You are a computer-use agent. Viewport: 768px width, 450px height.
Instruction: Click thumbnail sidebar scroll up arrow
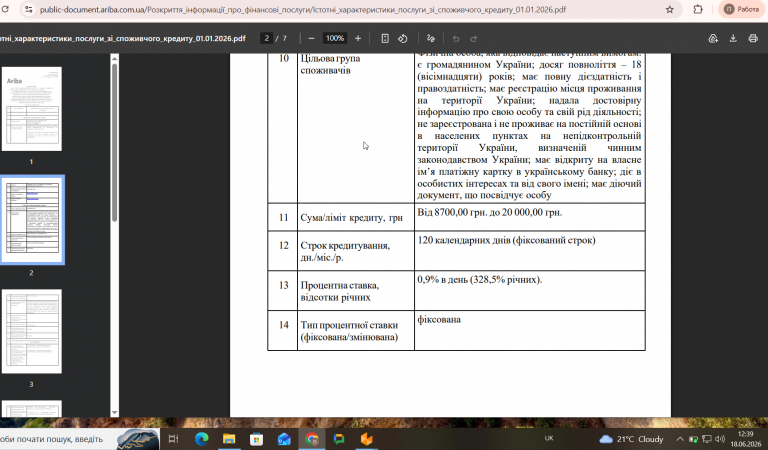pos(115,58)
